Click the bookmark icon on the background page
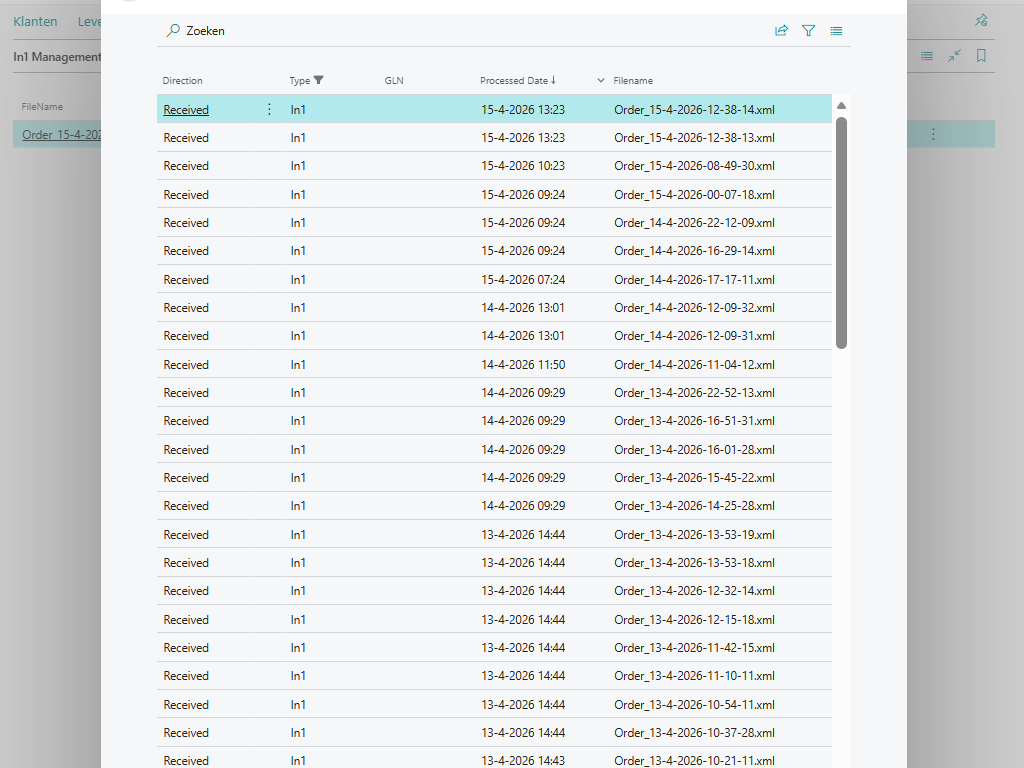 (981, 56)
